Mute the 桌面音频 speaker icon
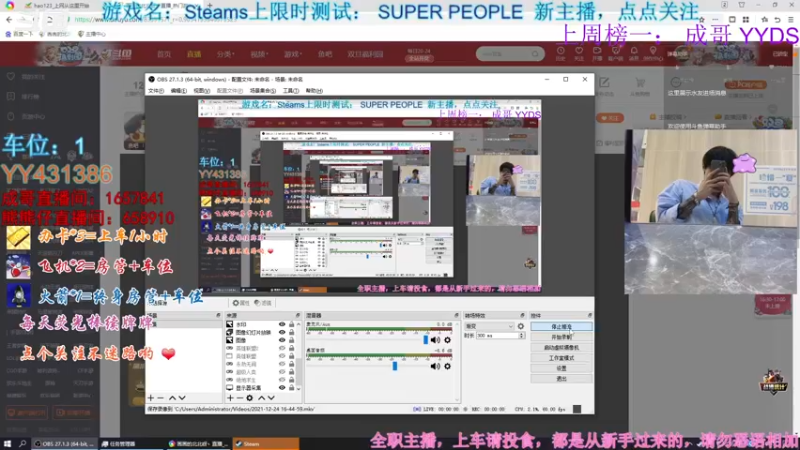The width and height of the screenshot is (800, 450). (x=435, y=366)
